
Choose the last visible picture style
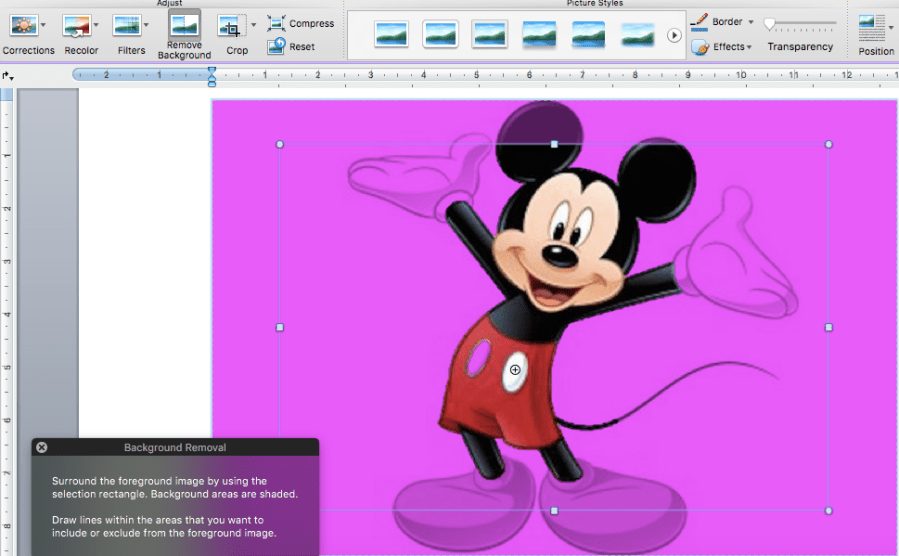pyautogui.click(x=637, y=34)
